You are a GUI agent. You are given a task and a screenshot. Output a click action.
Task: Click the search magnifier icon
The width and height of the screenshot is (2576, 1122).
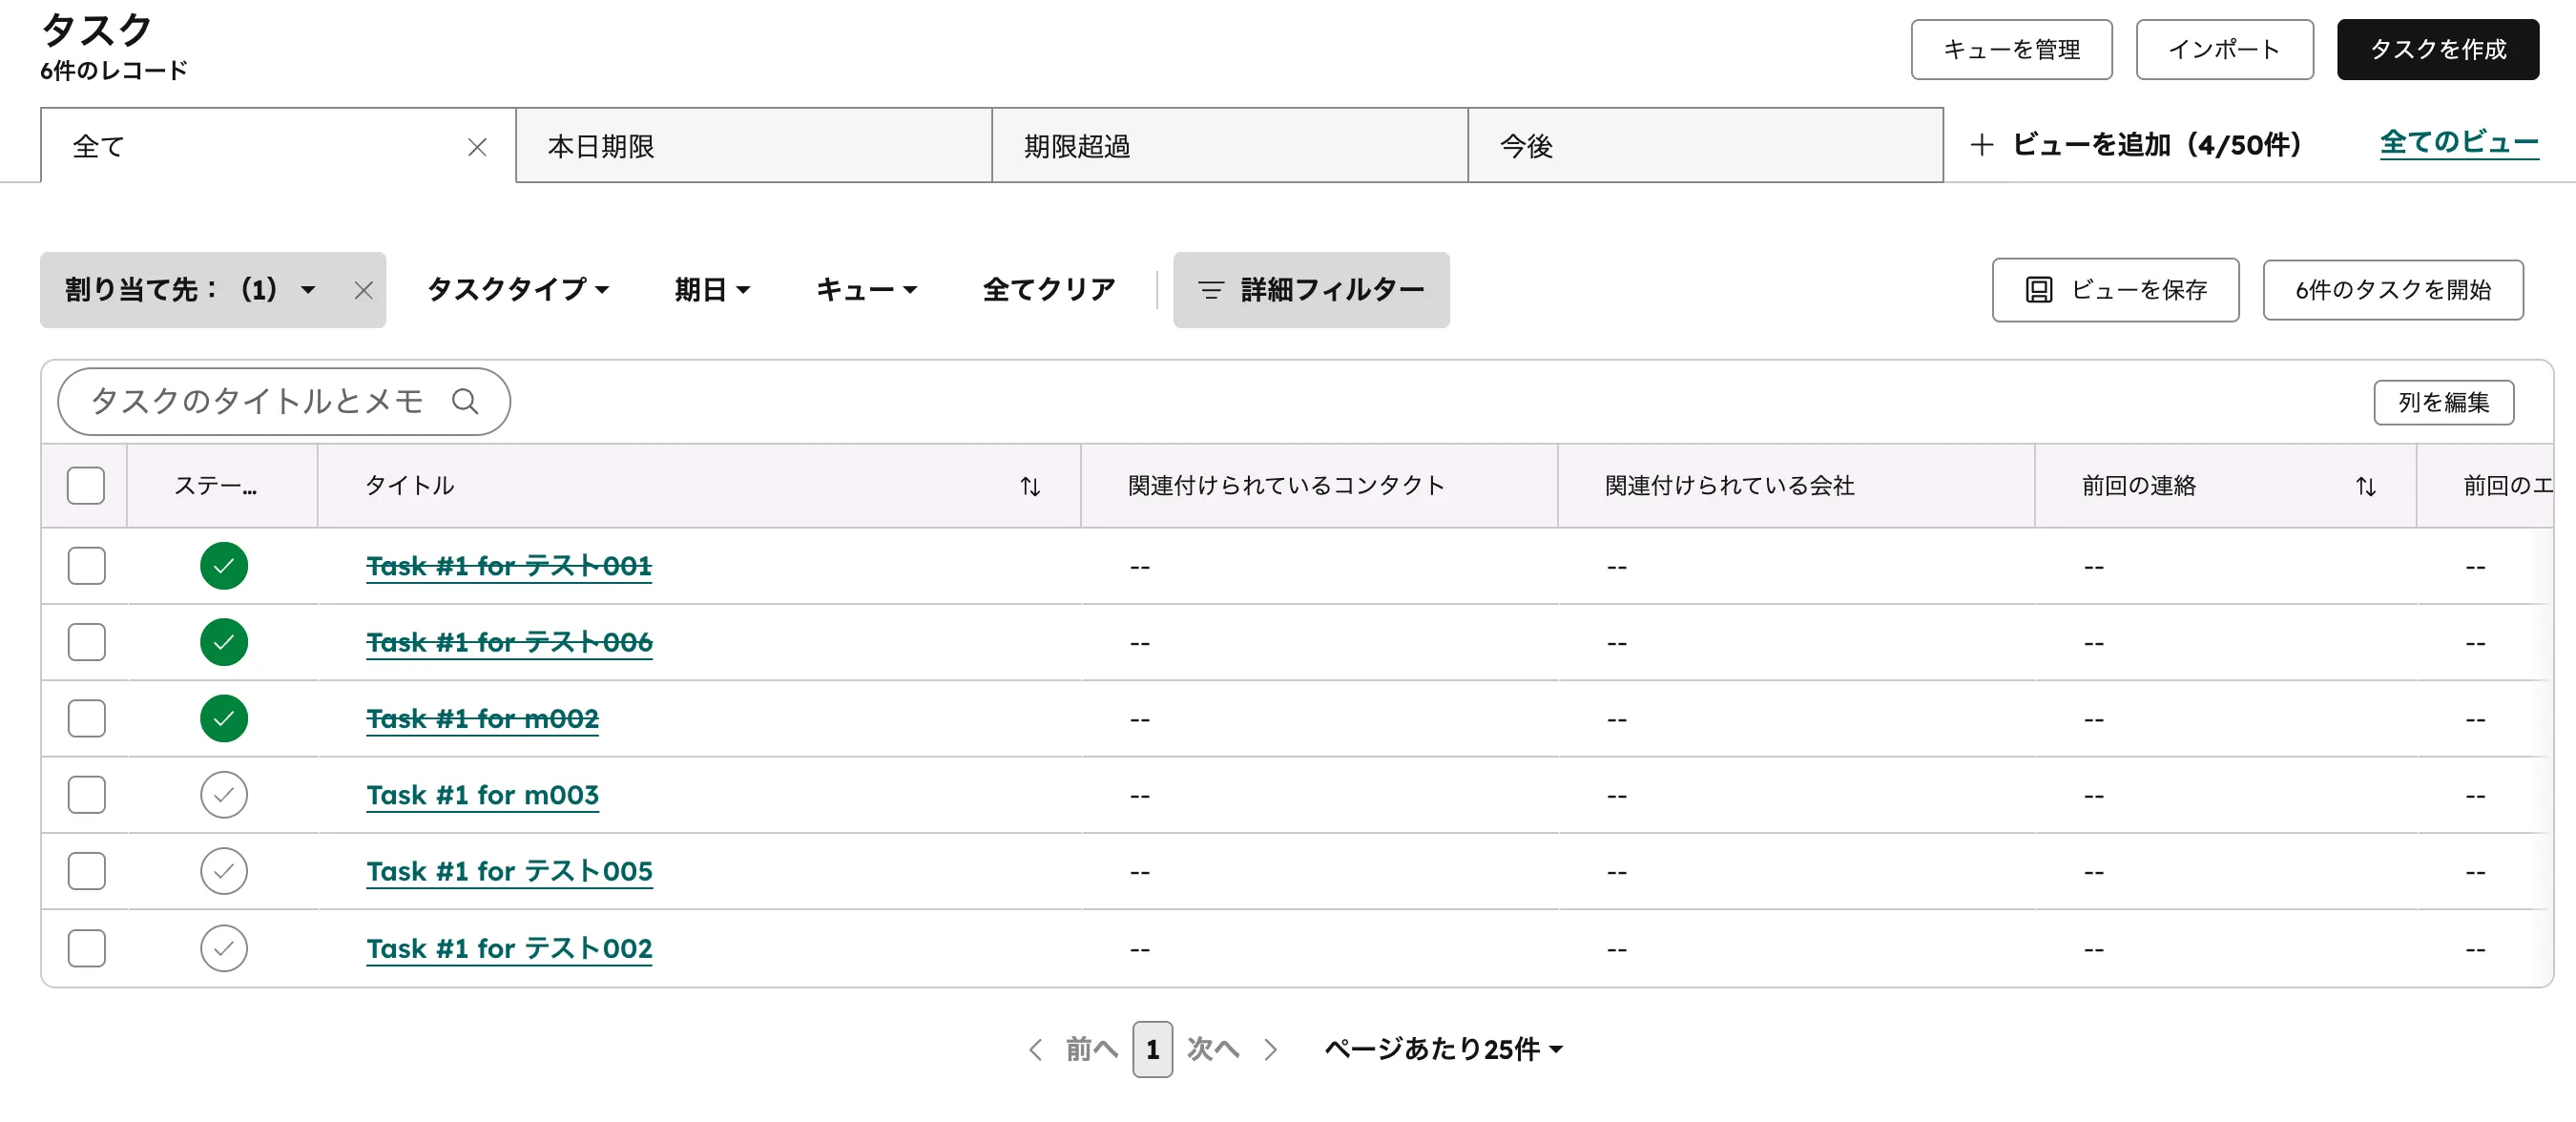click(x=466, y=401)
